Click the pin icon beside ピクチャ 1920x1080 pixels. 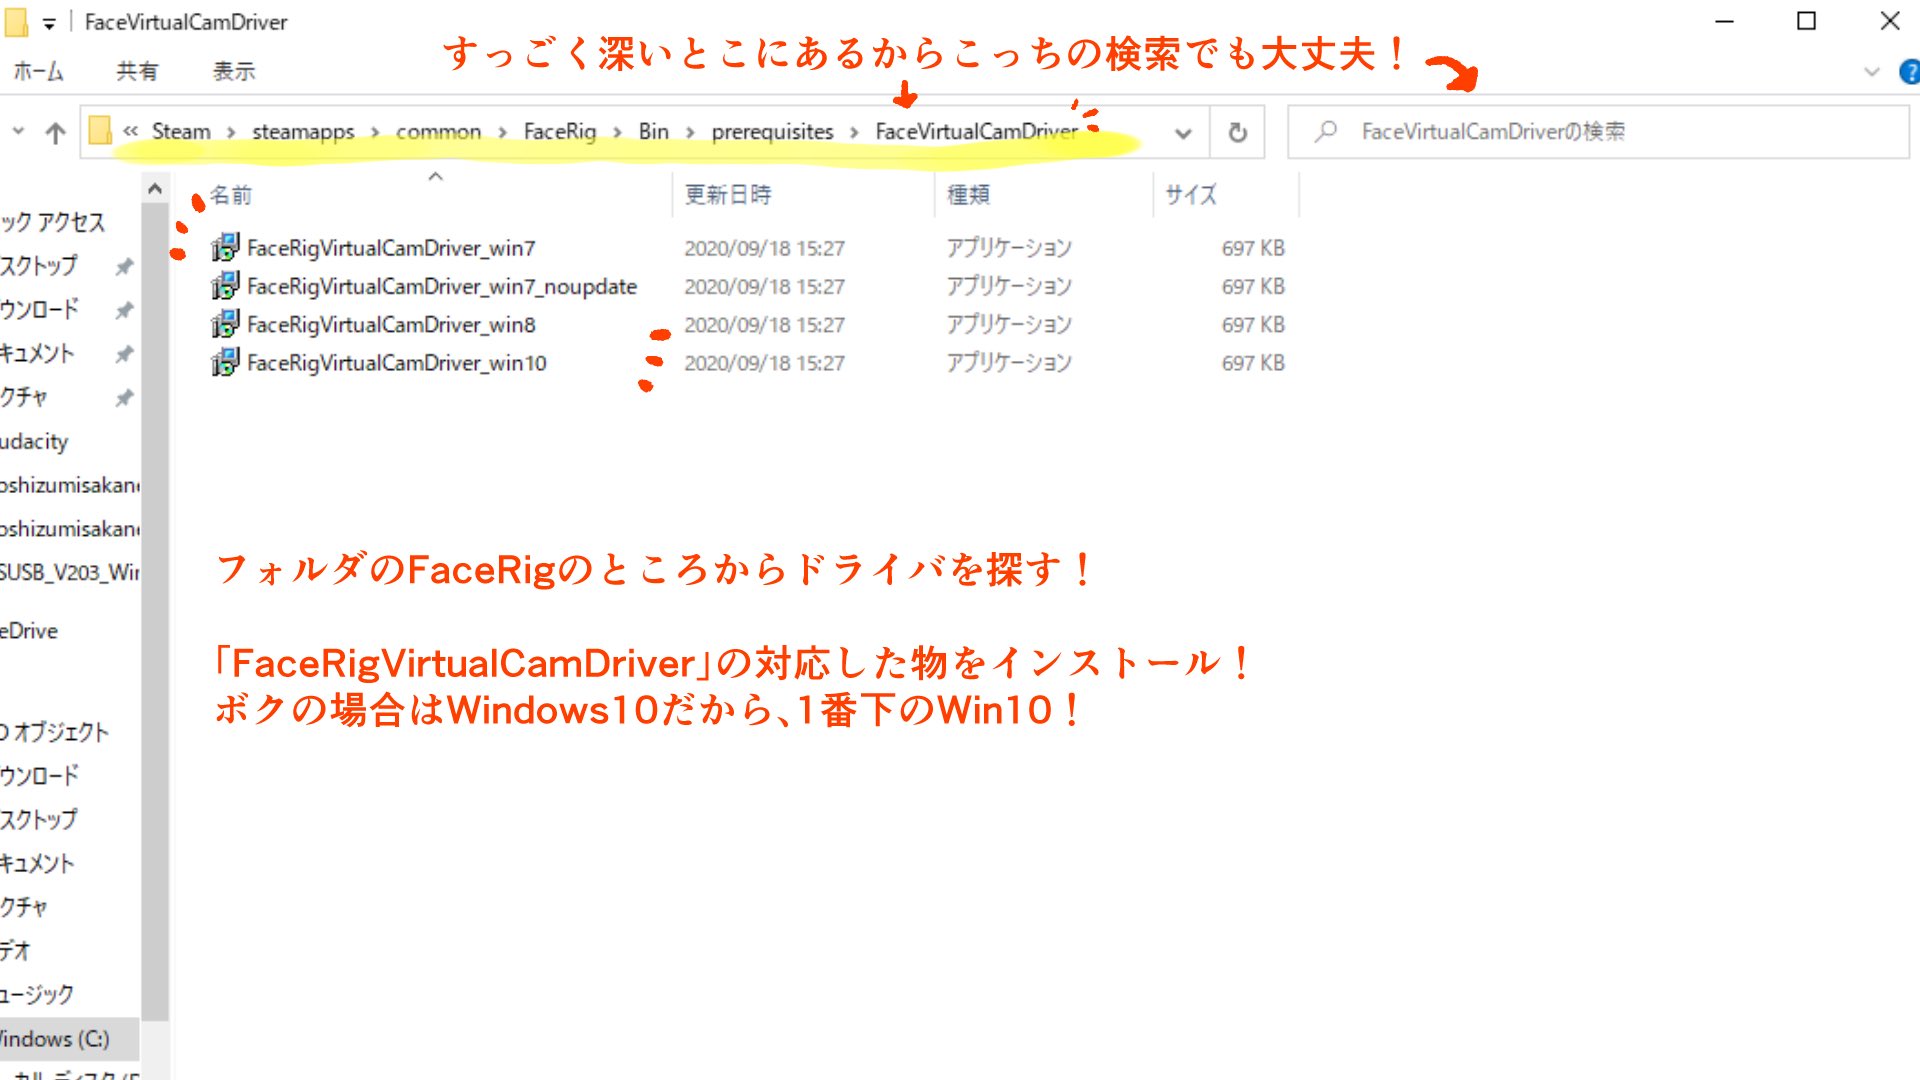click(x=124, y=398)
